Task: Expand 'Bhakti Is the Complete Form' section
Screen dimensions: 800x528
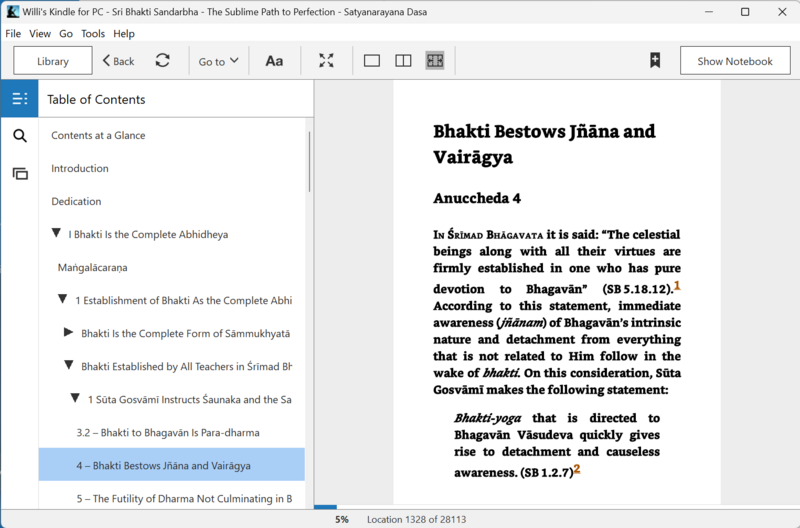Action: pos(68,333)
